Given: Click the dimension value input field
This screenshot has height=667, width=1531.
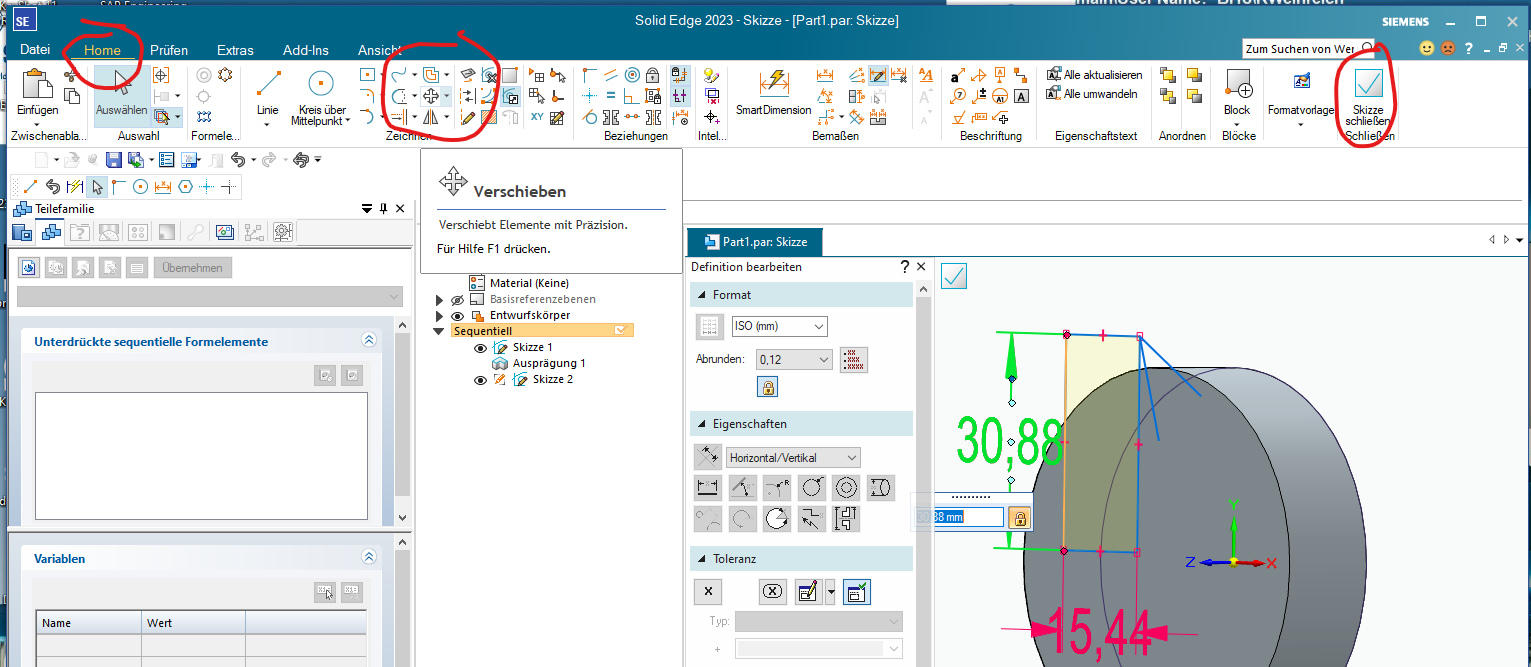Looking at the screenshot, I should pos(959,518).
